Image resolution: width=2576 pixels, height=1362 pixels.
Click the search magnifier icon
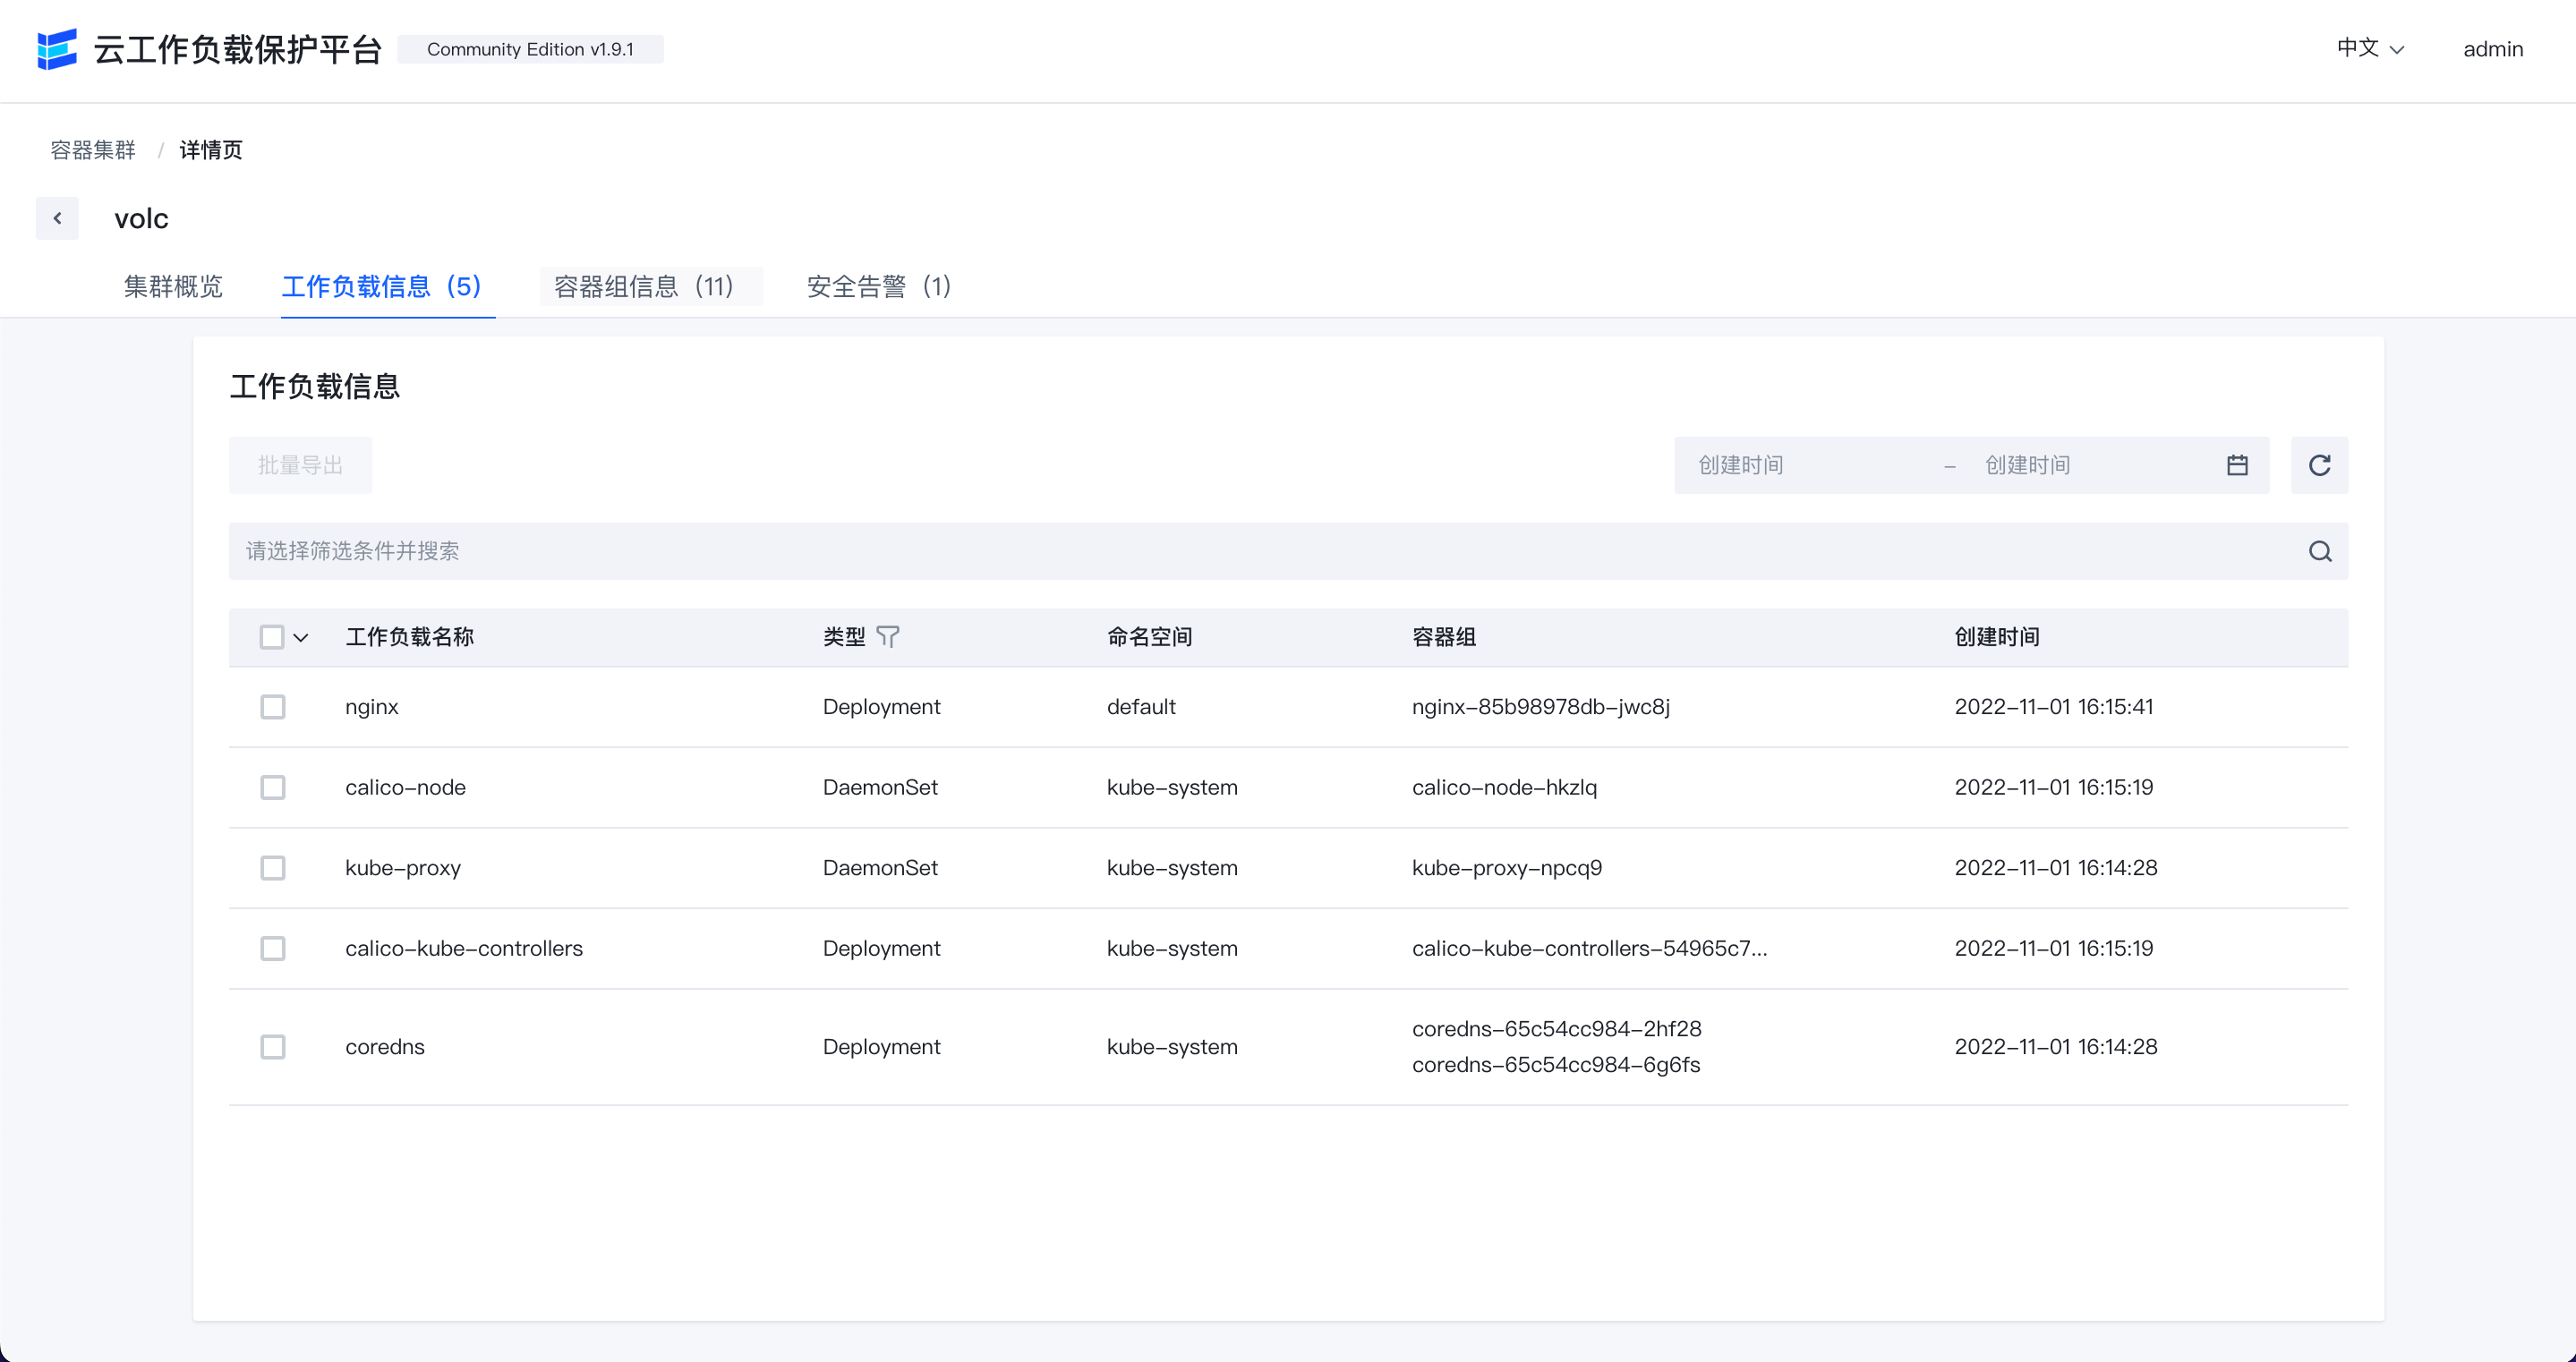point(2320,551)
